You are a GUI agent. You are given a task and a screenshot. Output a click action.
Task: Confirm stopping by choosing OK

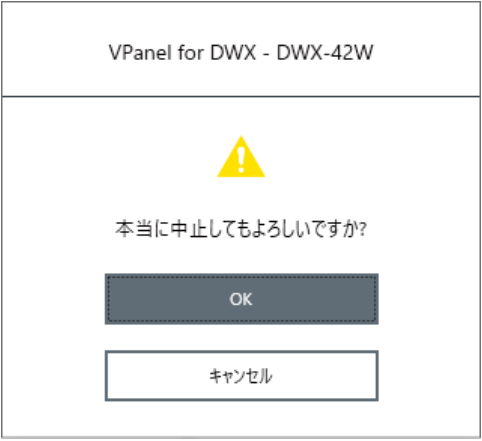241,299
